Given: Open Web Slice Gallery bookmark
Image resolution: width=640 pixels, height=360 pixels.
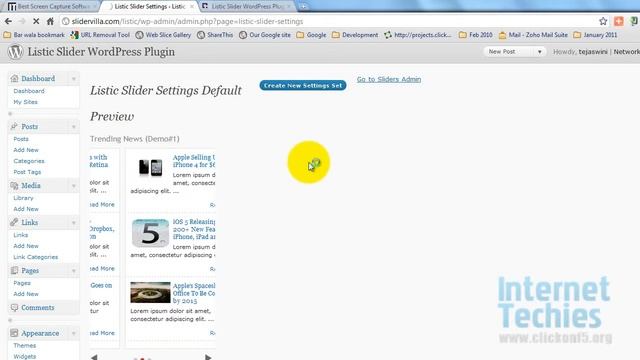Looking at the screenshot, I should [x=163, y=35].
